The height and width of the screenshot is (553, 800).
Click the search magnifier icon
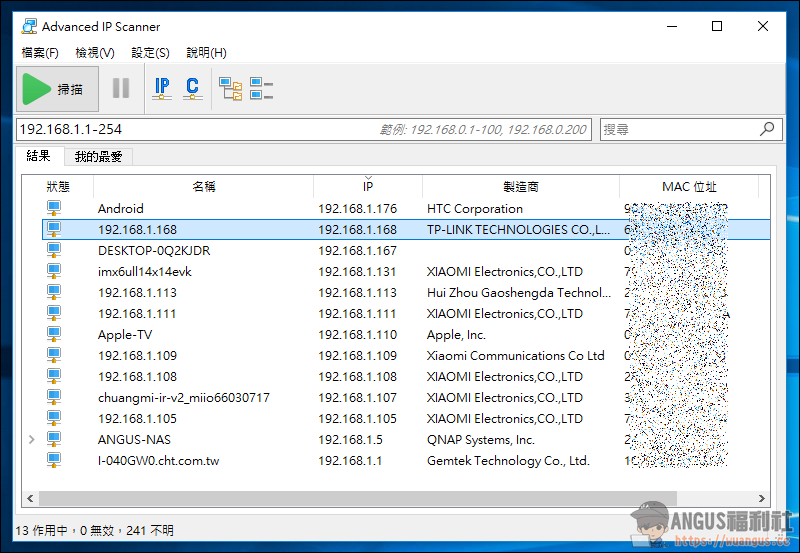click(767, 129)
